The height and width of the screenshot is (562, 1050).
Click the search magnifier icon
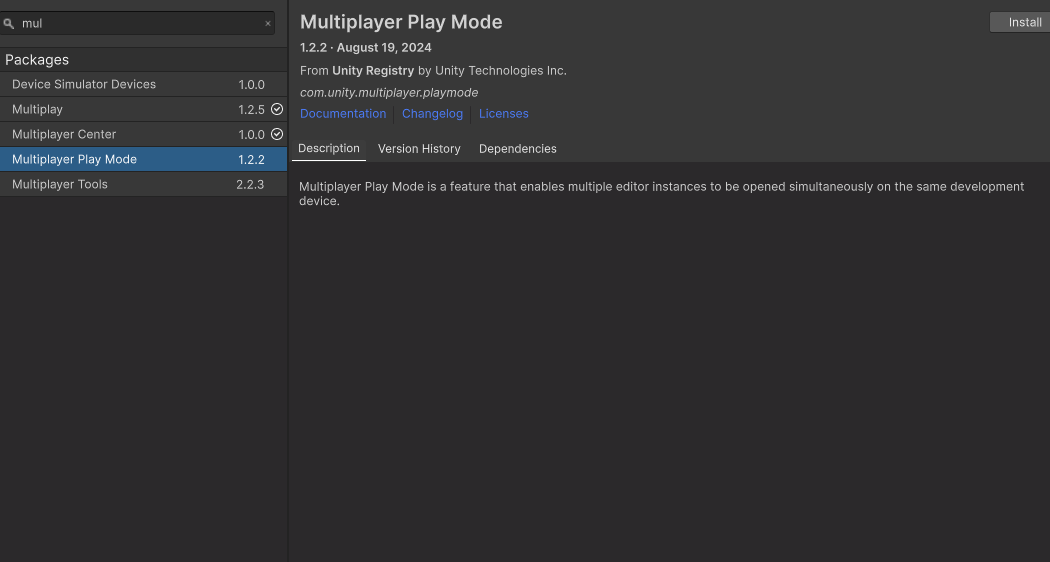click(x=9, y=23)
